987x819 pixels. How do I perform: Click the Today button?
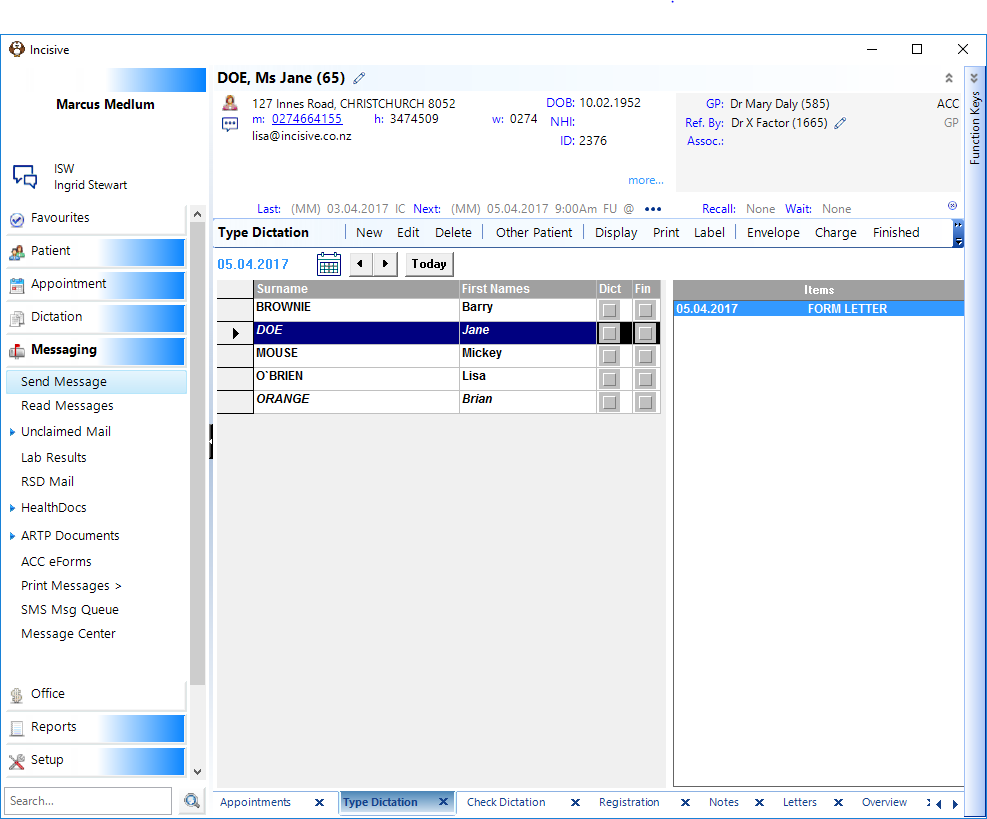429,264
